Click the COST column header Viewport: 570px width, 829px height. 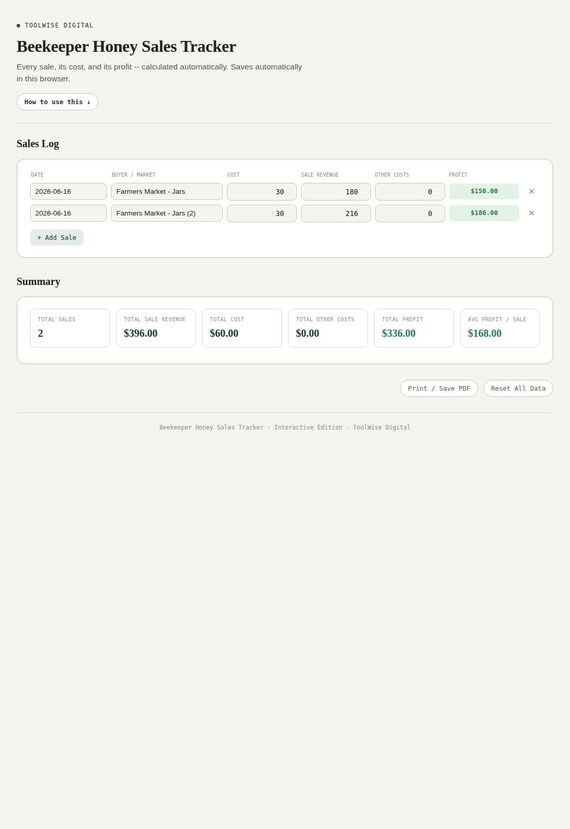[234, 174]
